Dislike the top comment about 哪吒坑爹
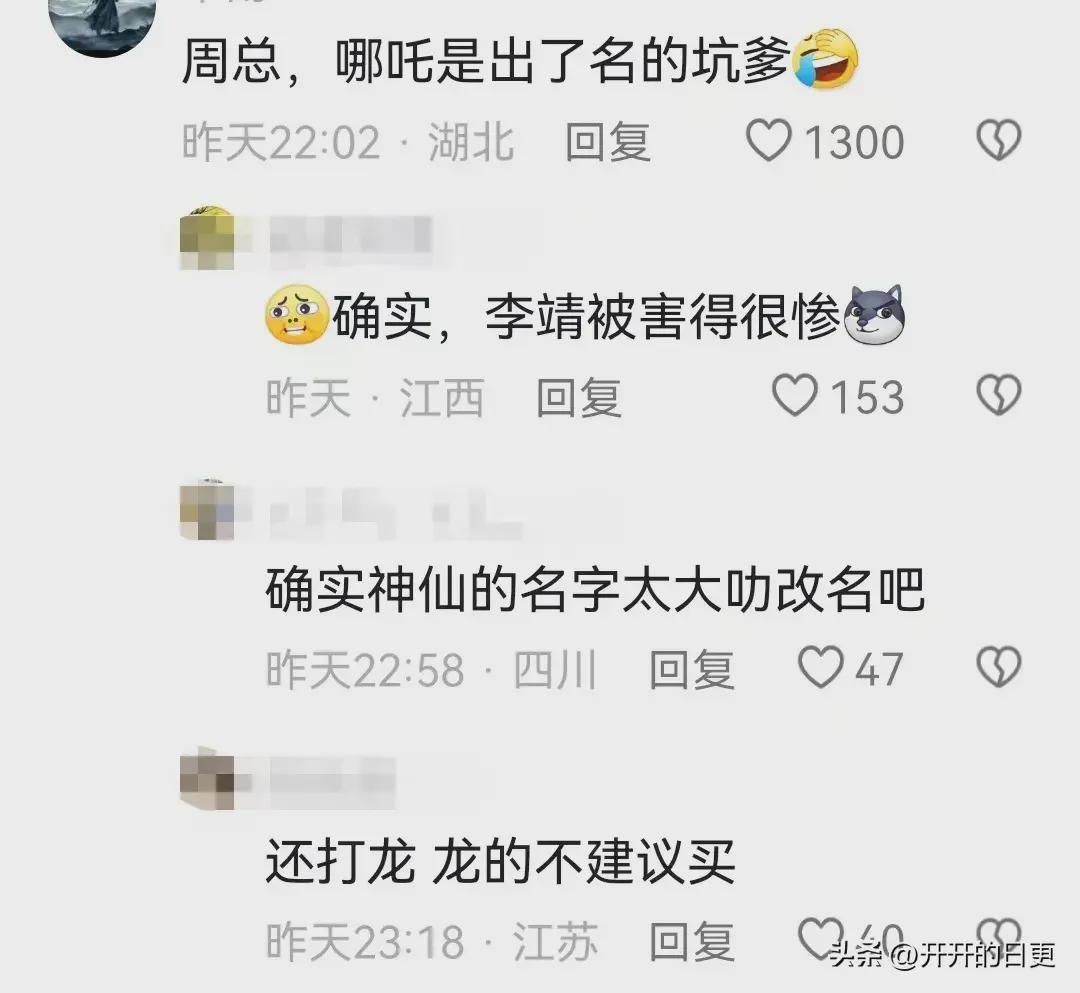 point(999,140)
